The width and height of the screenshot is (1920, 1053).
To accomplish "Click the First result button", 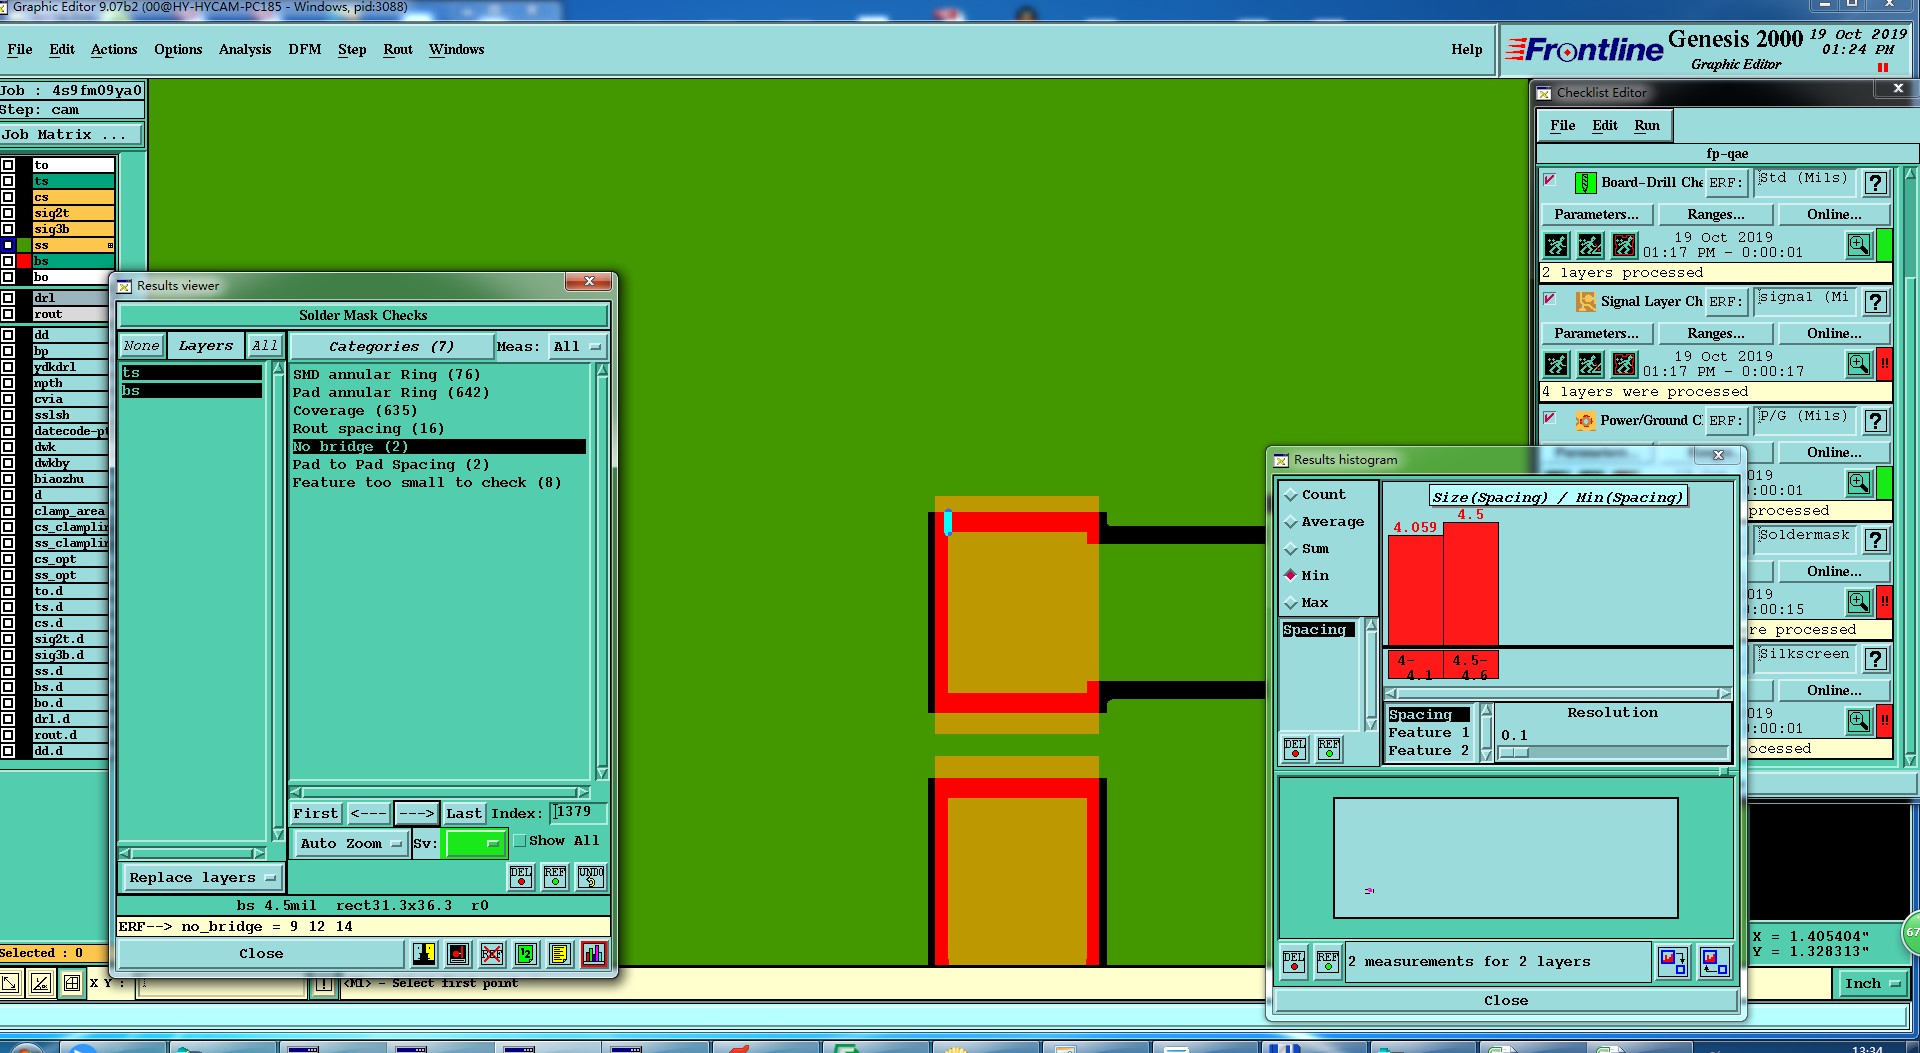I will tap(316, 814).
